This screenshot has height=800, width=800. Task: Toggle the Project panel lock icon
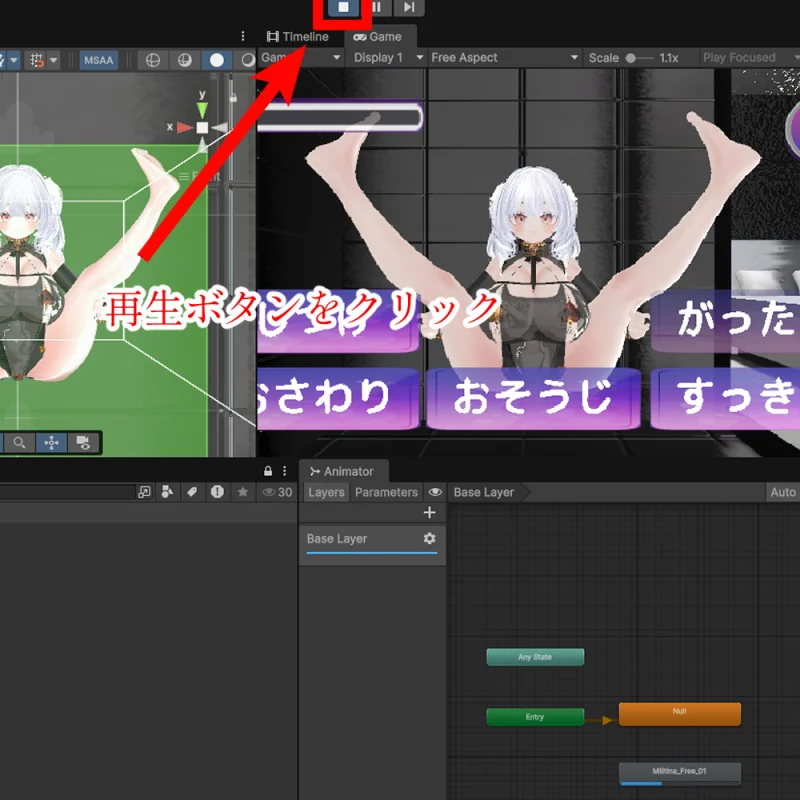tap(268, 471)
